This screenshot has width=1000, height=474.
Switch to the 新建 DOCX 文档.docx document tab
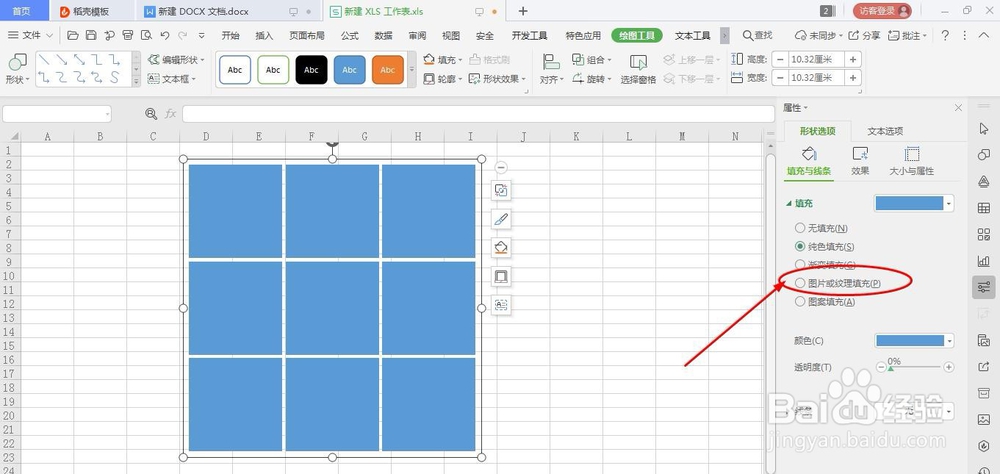(x=204, y=11)
